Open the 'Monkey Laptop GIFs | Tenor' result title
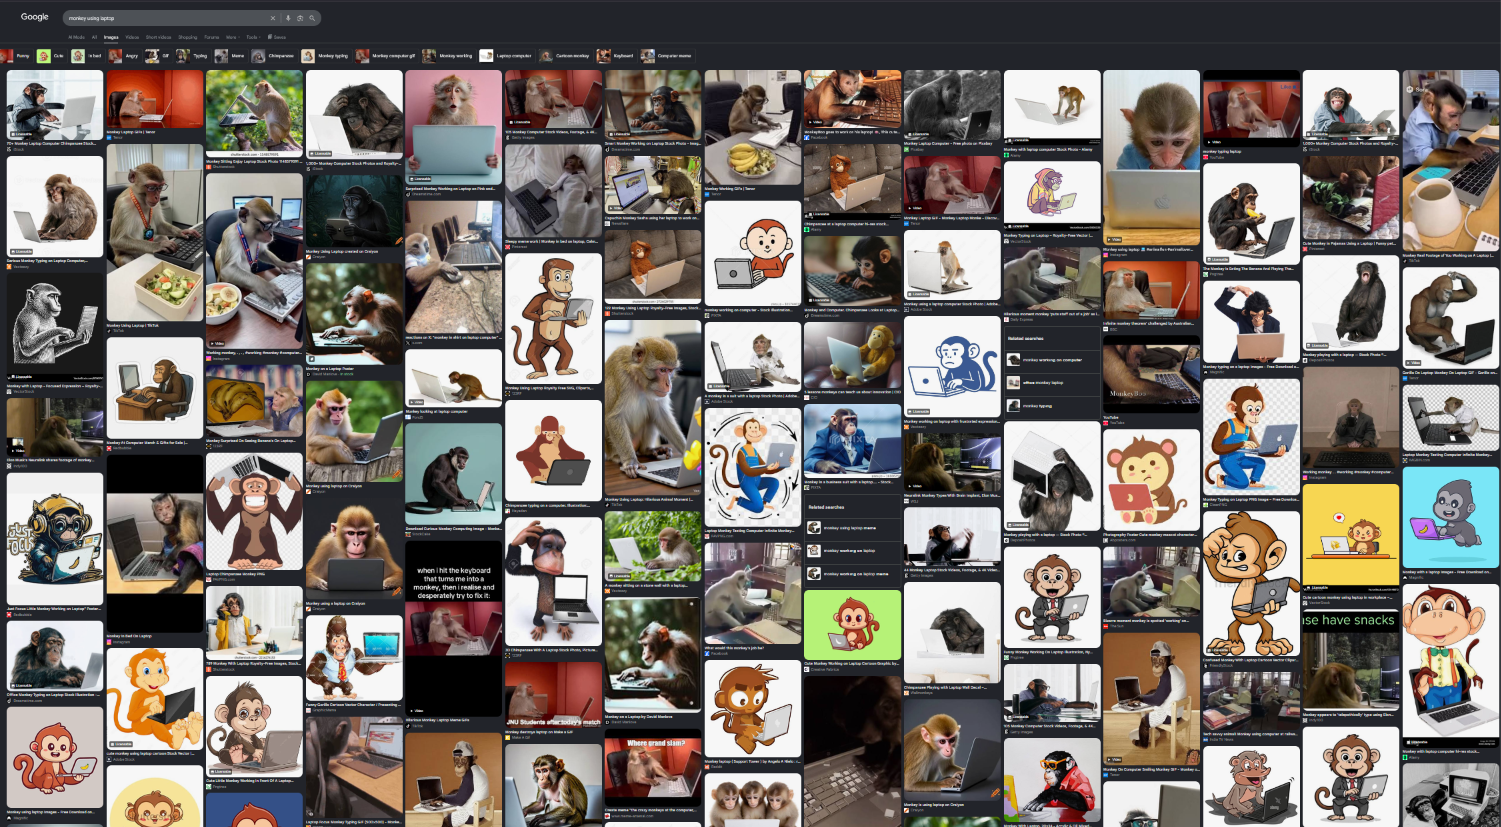This screenshot has width=1501, height=827. (x=131, y=132)
